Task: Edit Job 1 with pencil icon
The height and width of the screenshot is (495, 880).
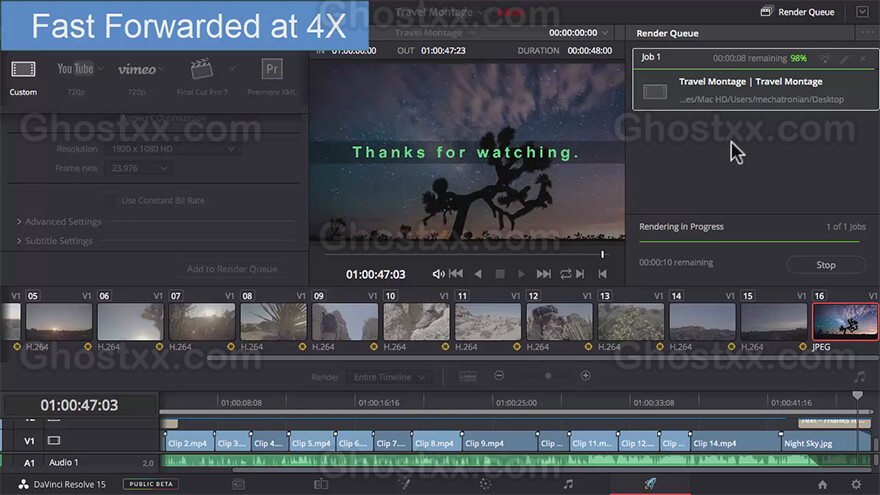Action: pos(845,58)
